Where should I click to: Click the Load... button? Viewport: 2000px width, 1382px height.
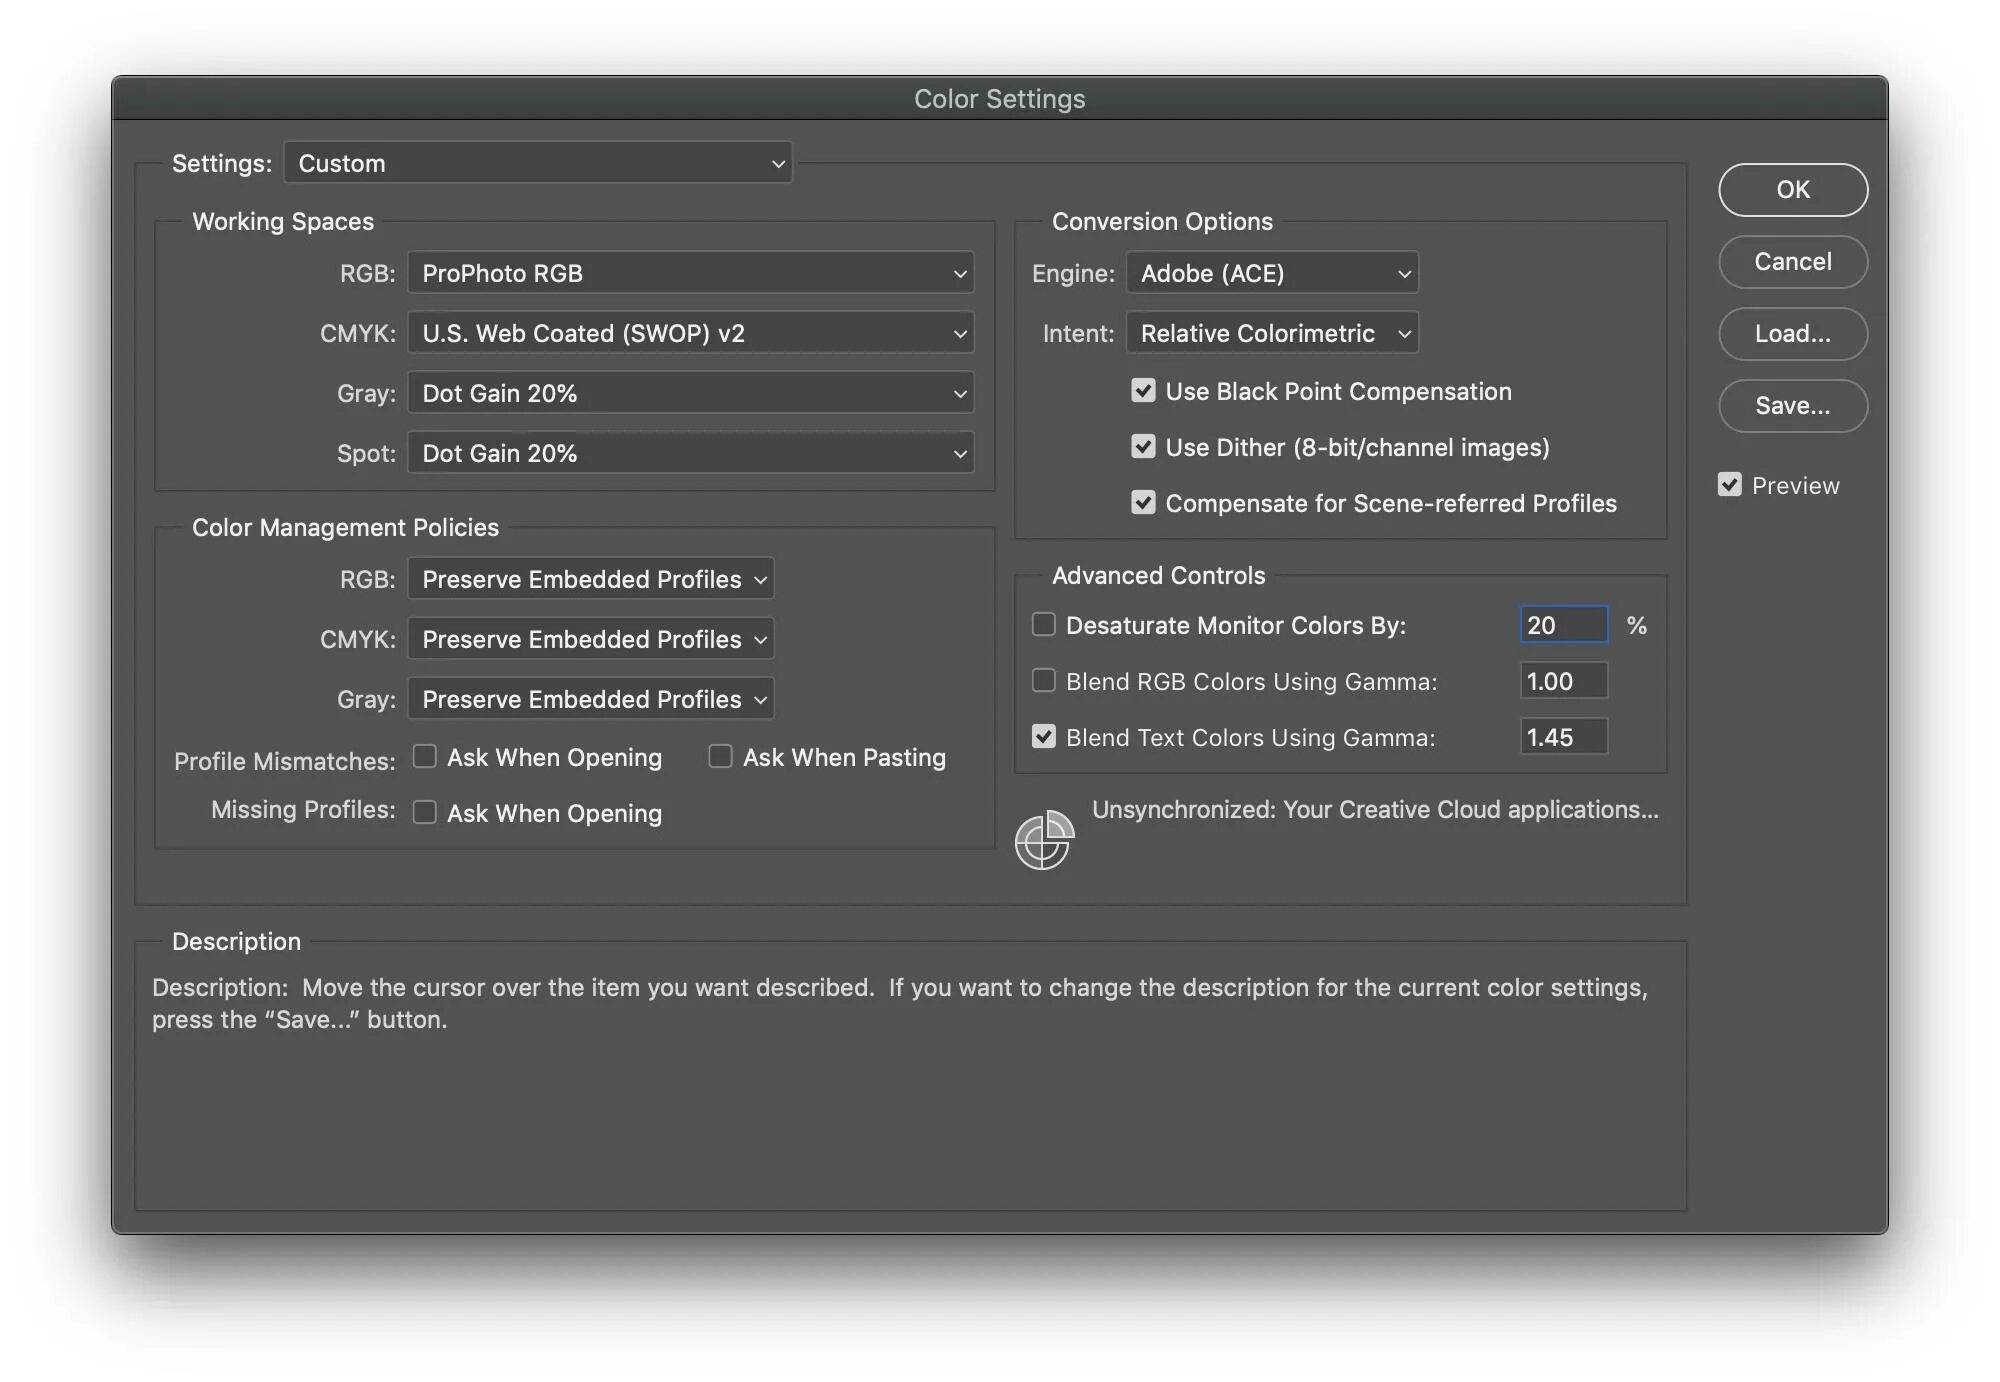(1792, 334)
